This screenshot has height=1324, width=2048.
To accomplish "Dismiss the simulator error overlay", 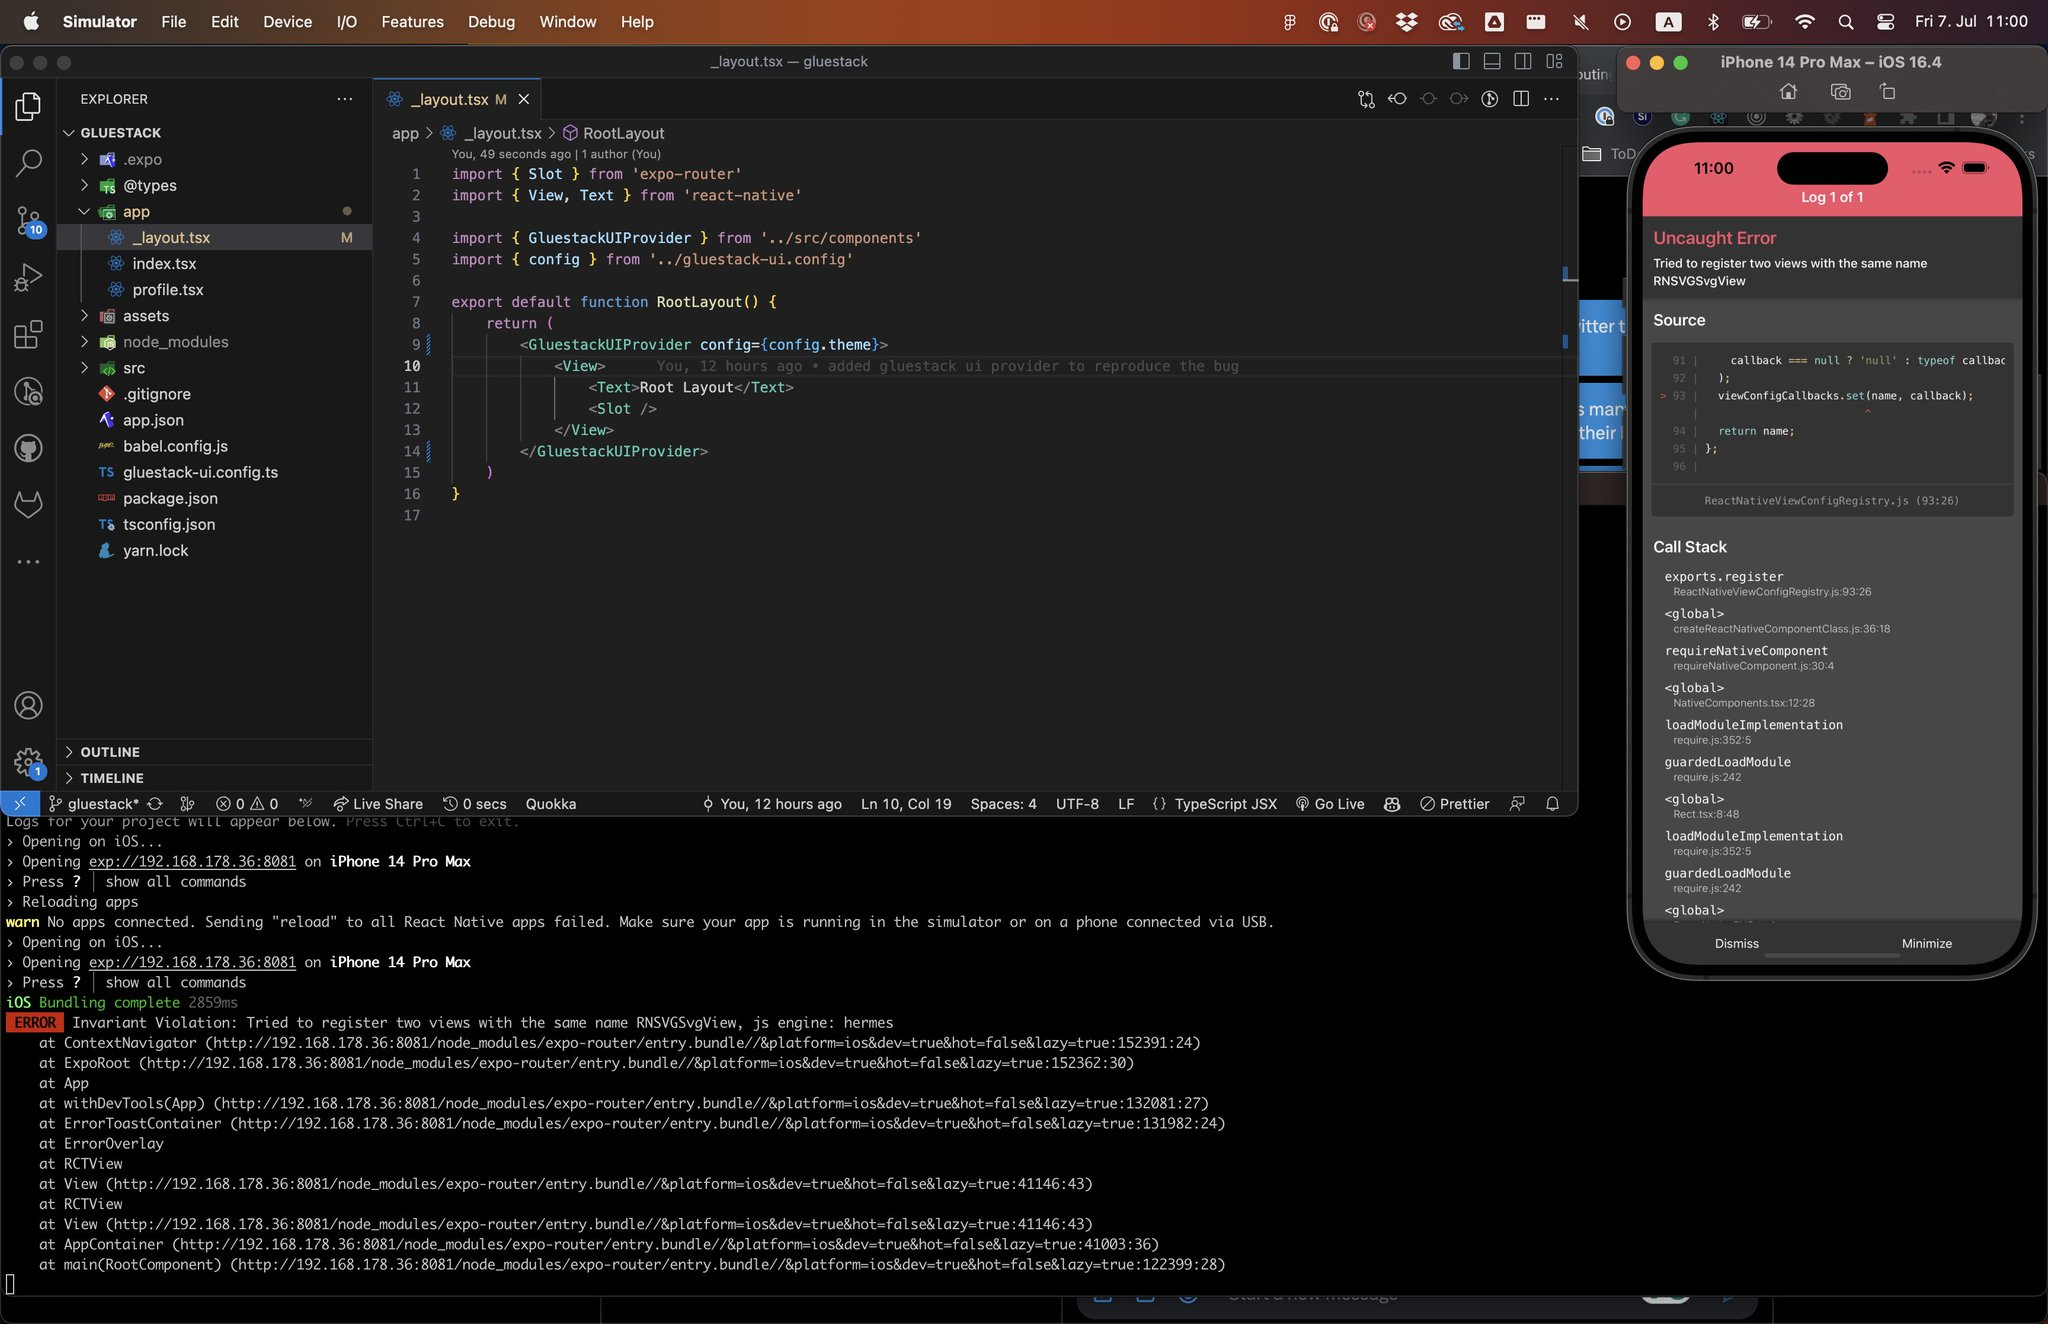I will click(x=1737, y=943).
